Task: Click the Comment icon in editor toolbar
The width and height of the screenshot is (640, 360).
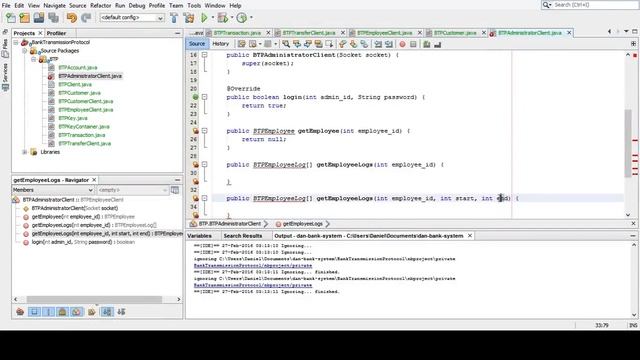Action: click(427, 44)
